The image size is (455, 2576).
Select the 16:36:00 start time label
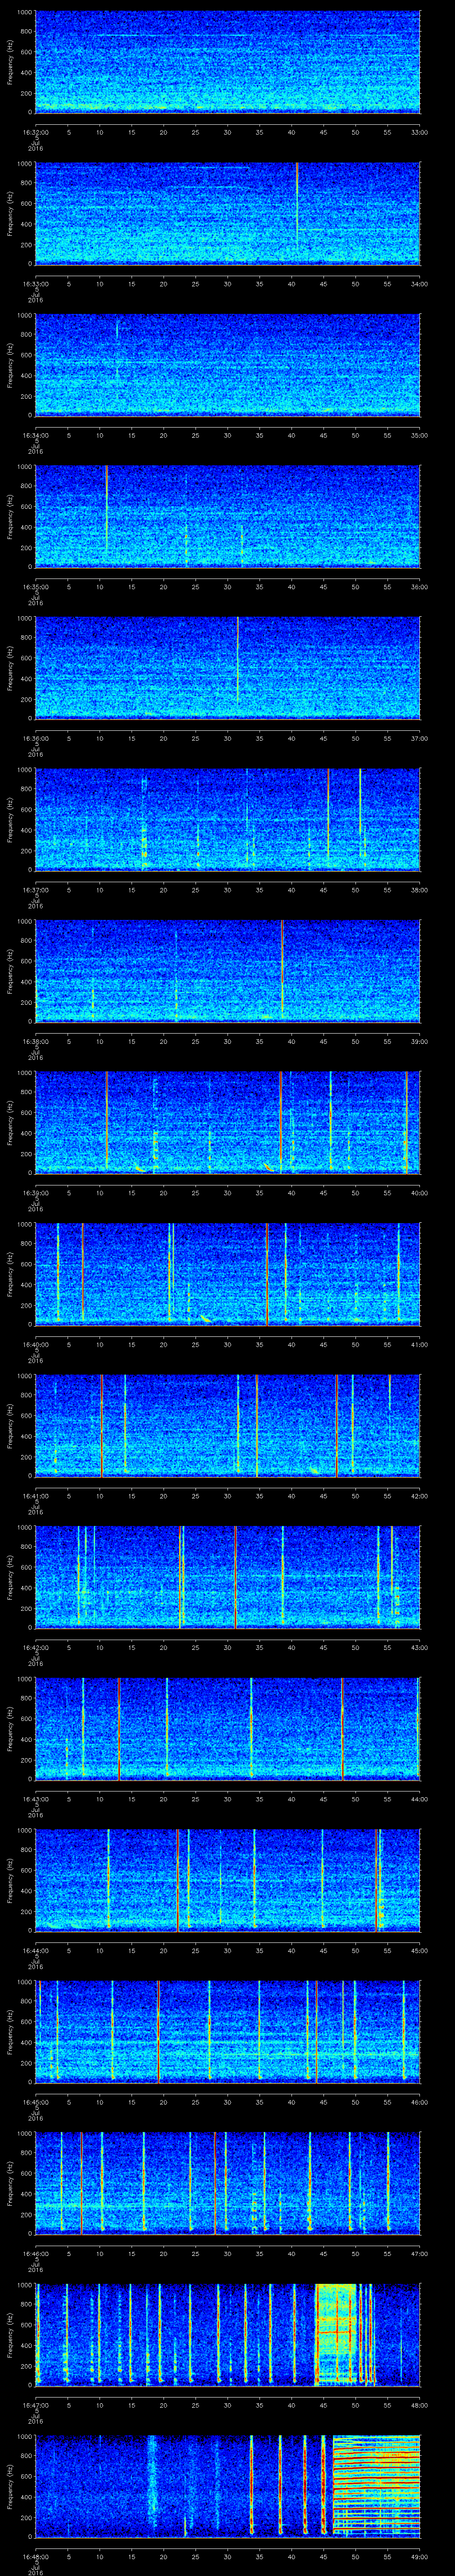(x=35, y=738)
